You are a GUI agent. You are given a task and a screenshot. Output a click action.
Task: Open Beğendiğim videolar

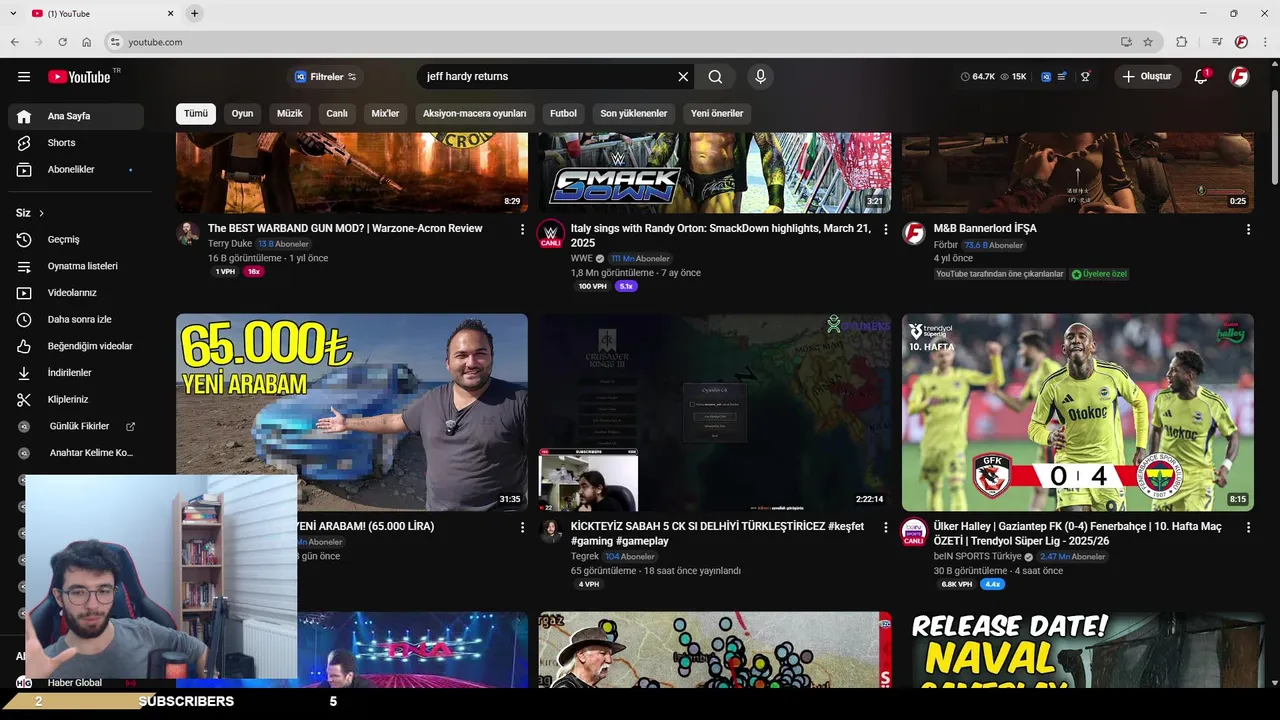76,346
